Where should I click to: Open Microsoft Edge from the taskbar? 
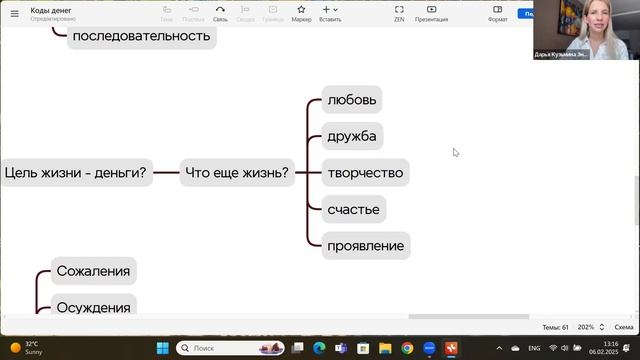[x=319, y=348]
